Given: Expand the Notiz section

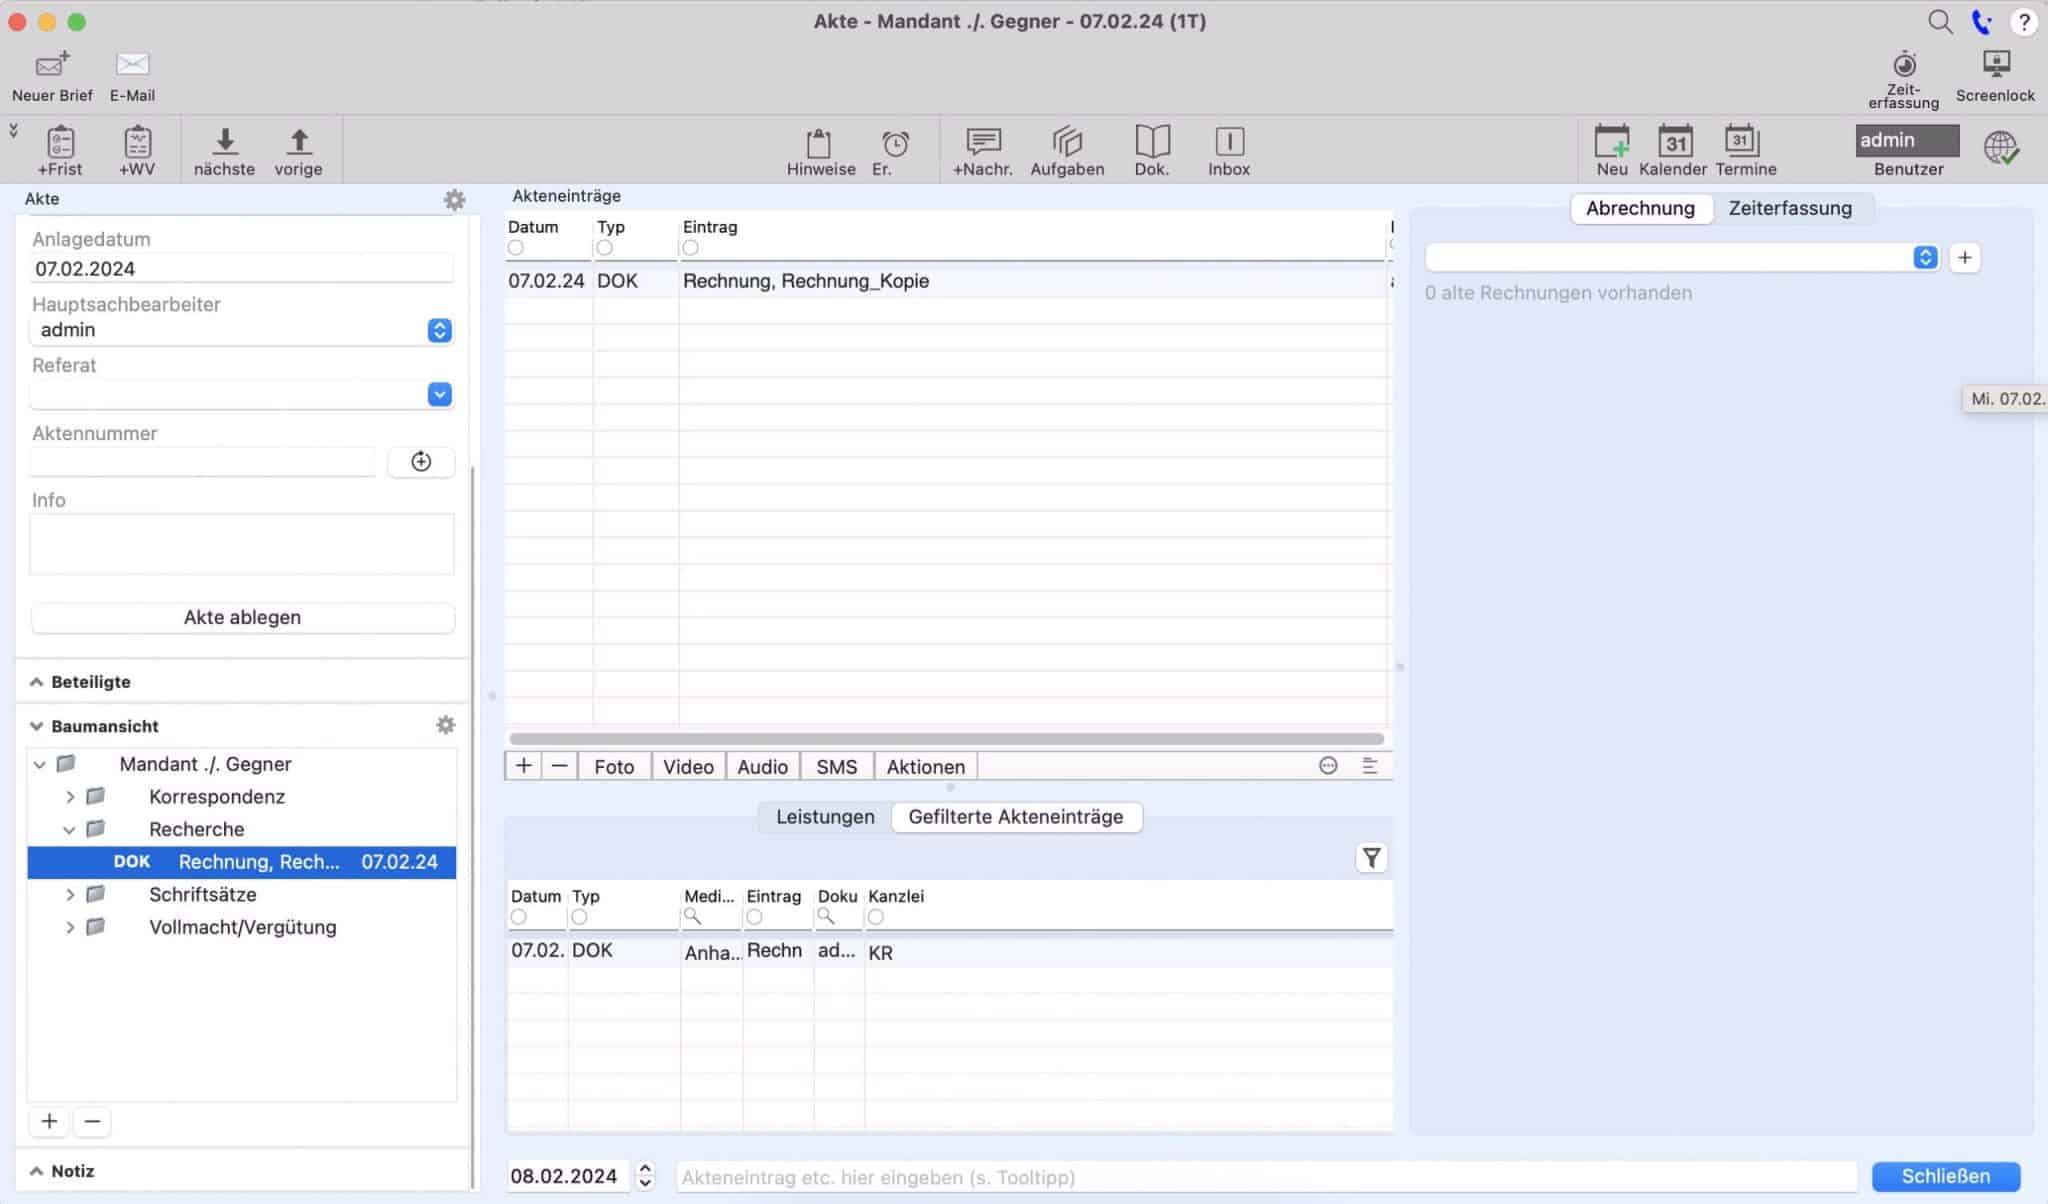Looking at the screenshot, I should pos(36,1171).
